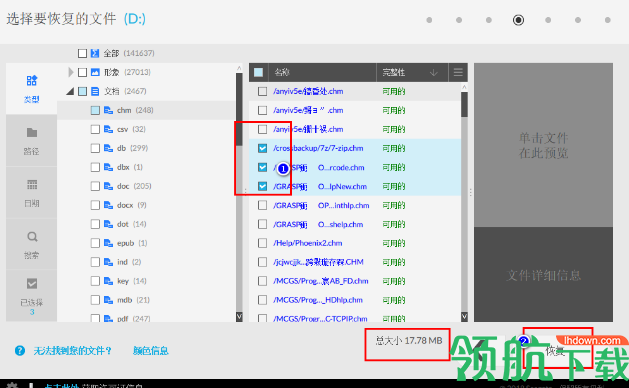Switch to the path folder sidebar tab
Viewport: 629px width, 388px height.
coord(31,140)
